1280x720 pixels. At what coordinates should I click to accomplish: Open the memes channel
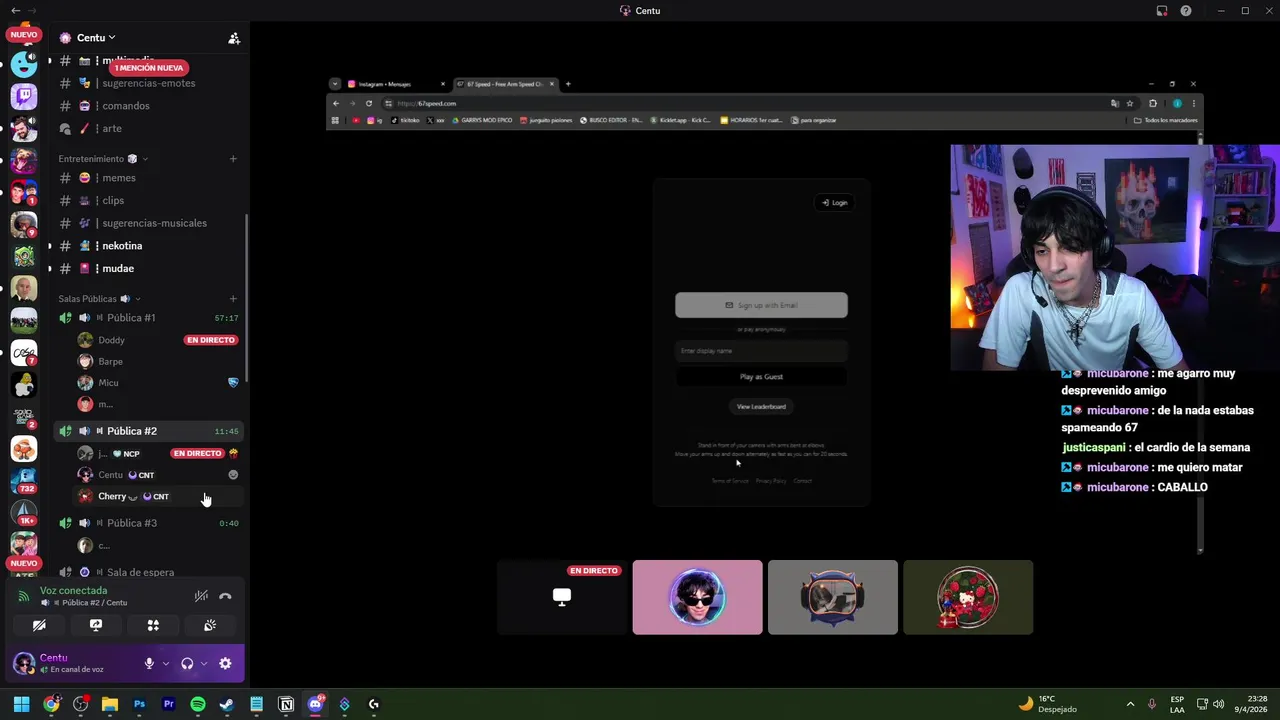[x=147, y=178]
